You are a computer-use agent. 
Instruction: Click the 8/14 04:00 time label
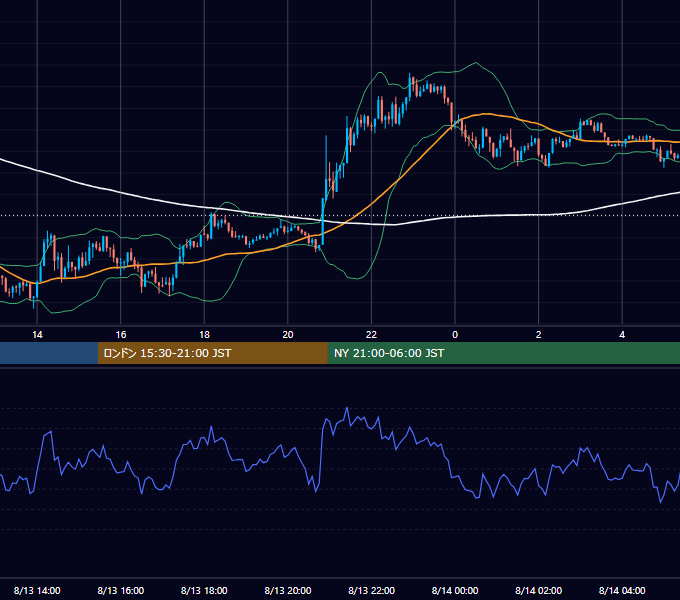(x=622, y=590)
